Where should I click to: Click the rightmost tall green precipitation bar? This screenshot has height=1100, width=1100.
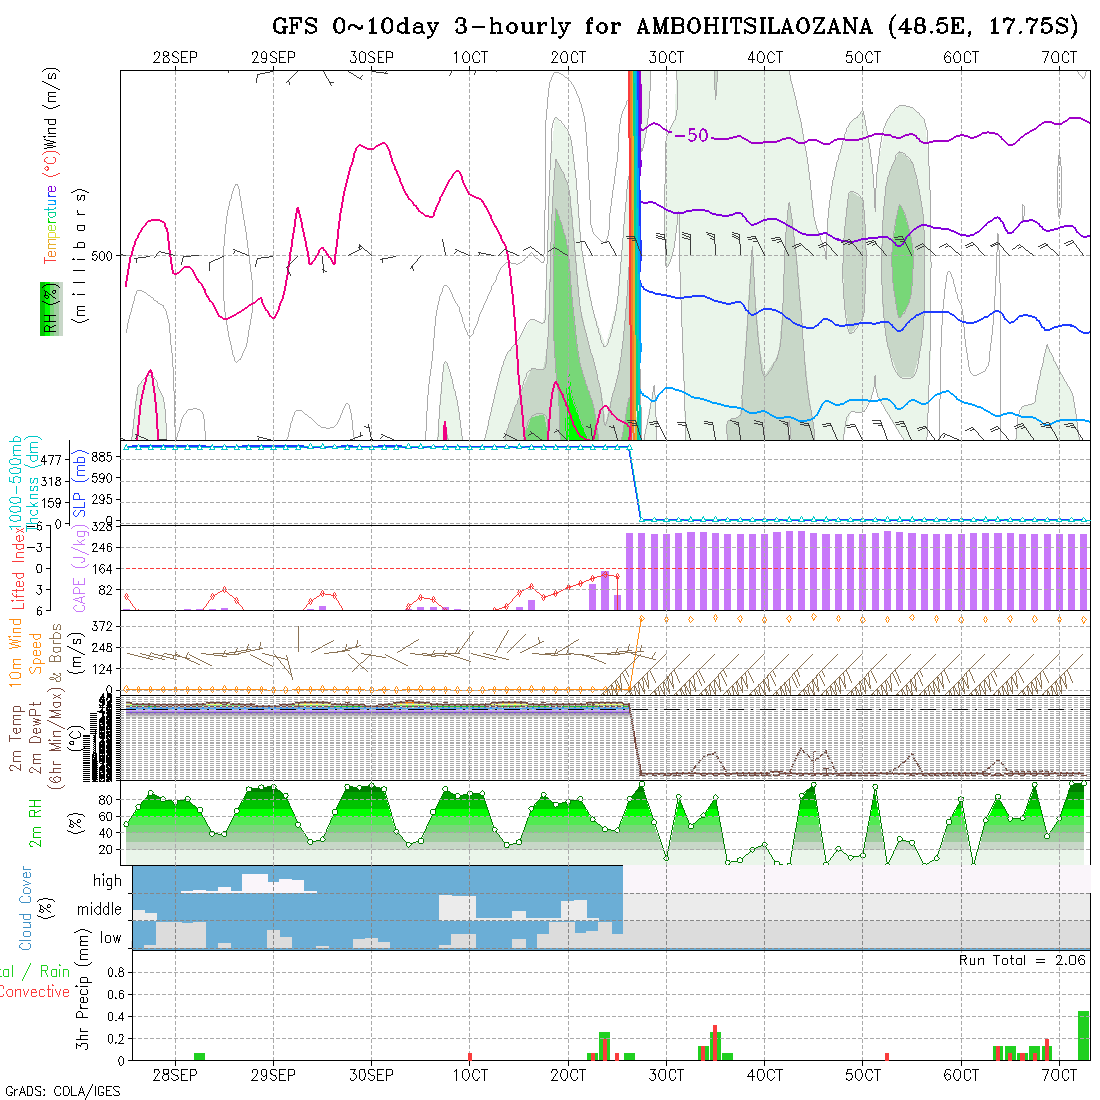(x=1083, y=1035)
